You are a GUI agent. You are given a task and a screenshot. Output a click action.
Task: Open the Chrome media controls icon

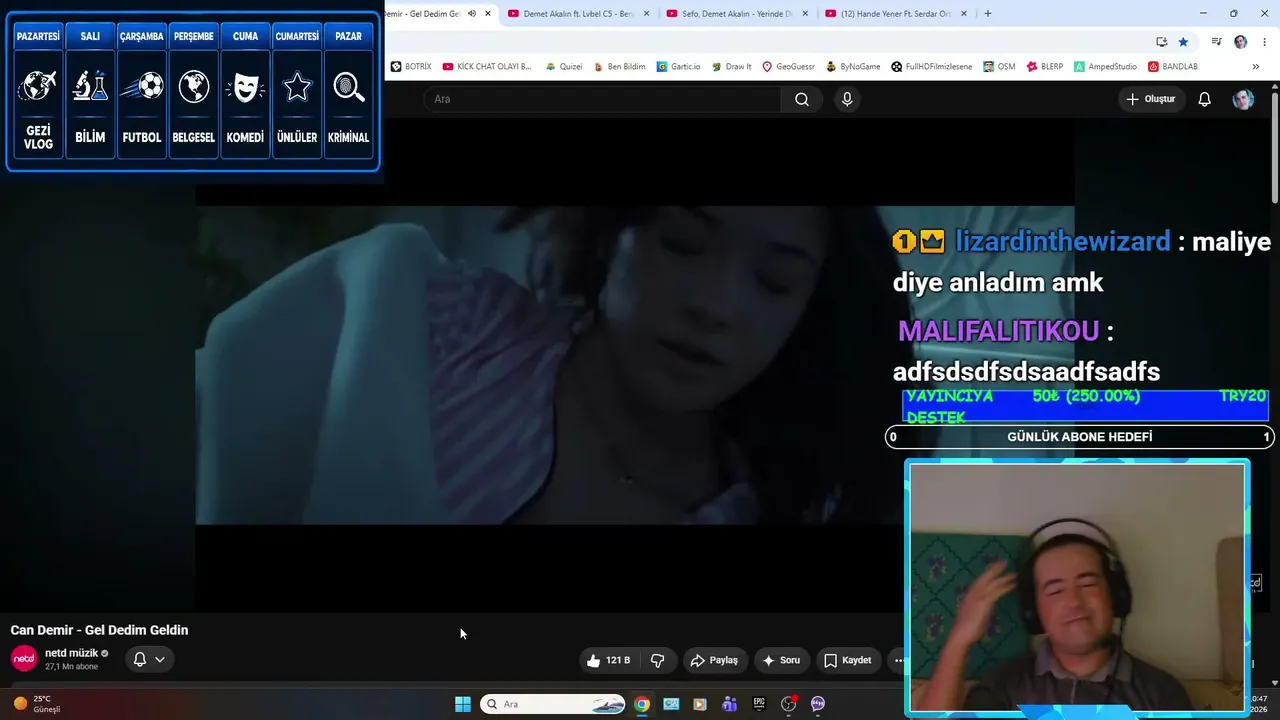[x=1216, y=42]
